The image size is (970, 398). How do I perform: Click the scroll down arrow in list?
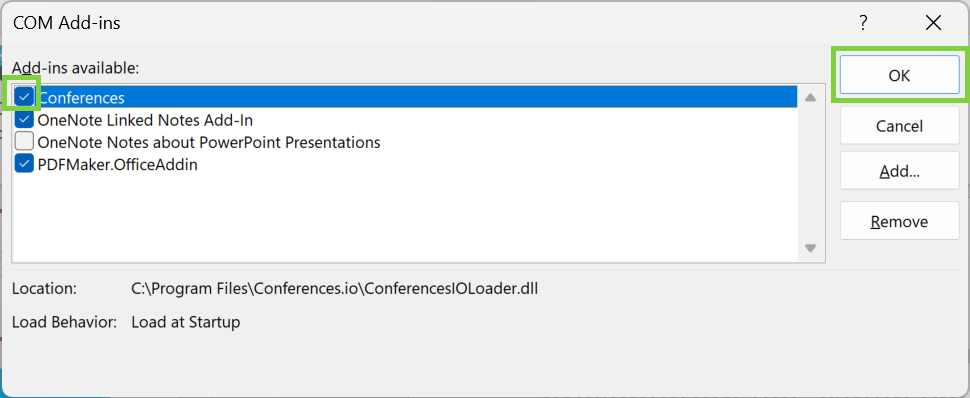(810, 248)
